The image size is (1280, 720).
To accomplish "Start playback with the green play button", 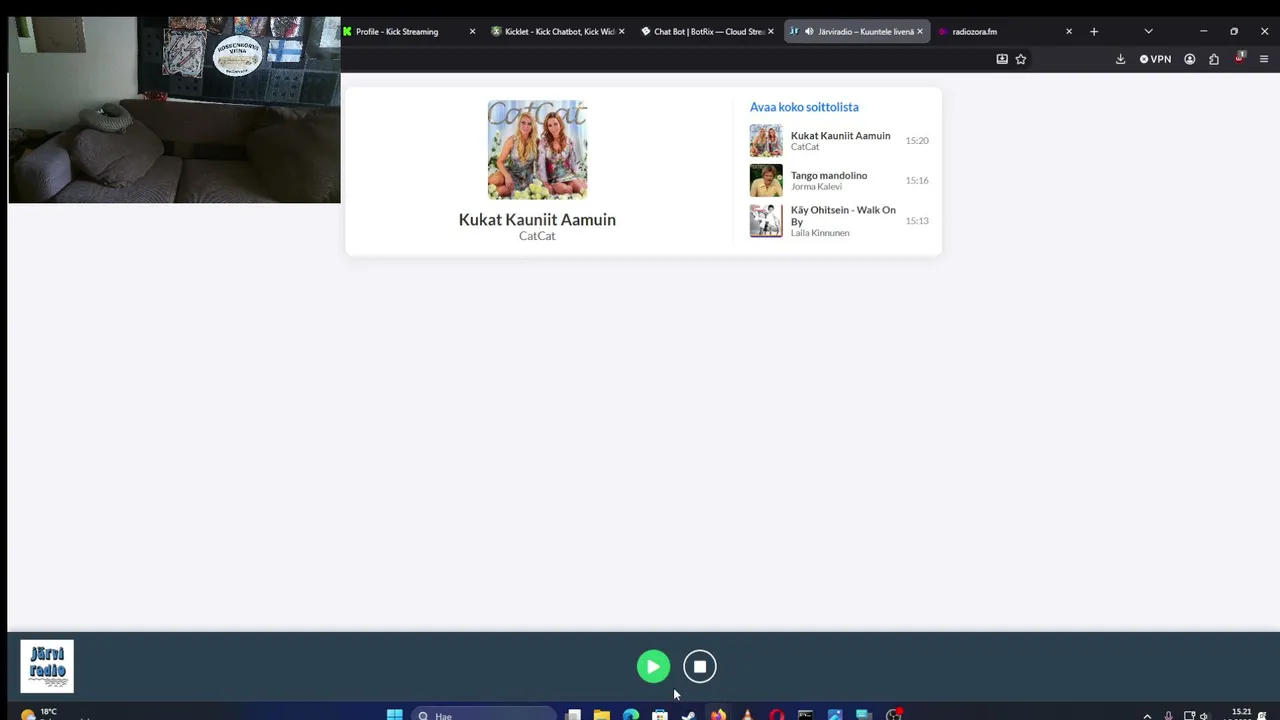I will (x=653, y=667).
